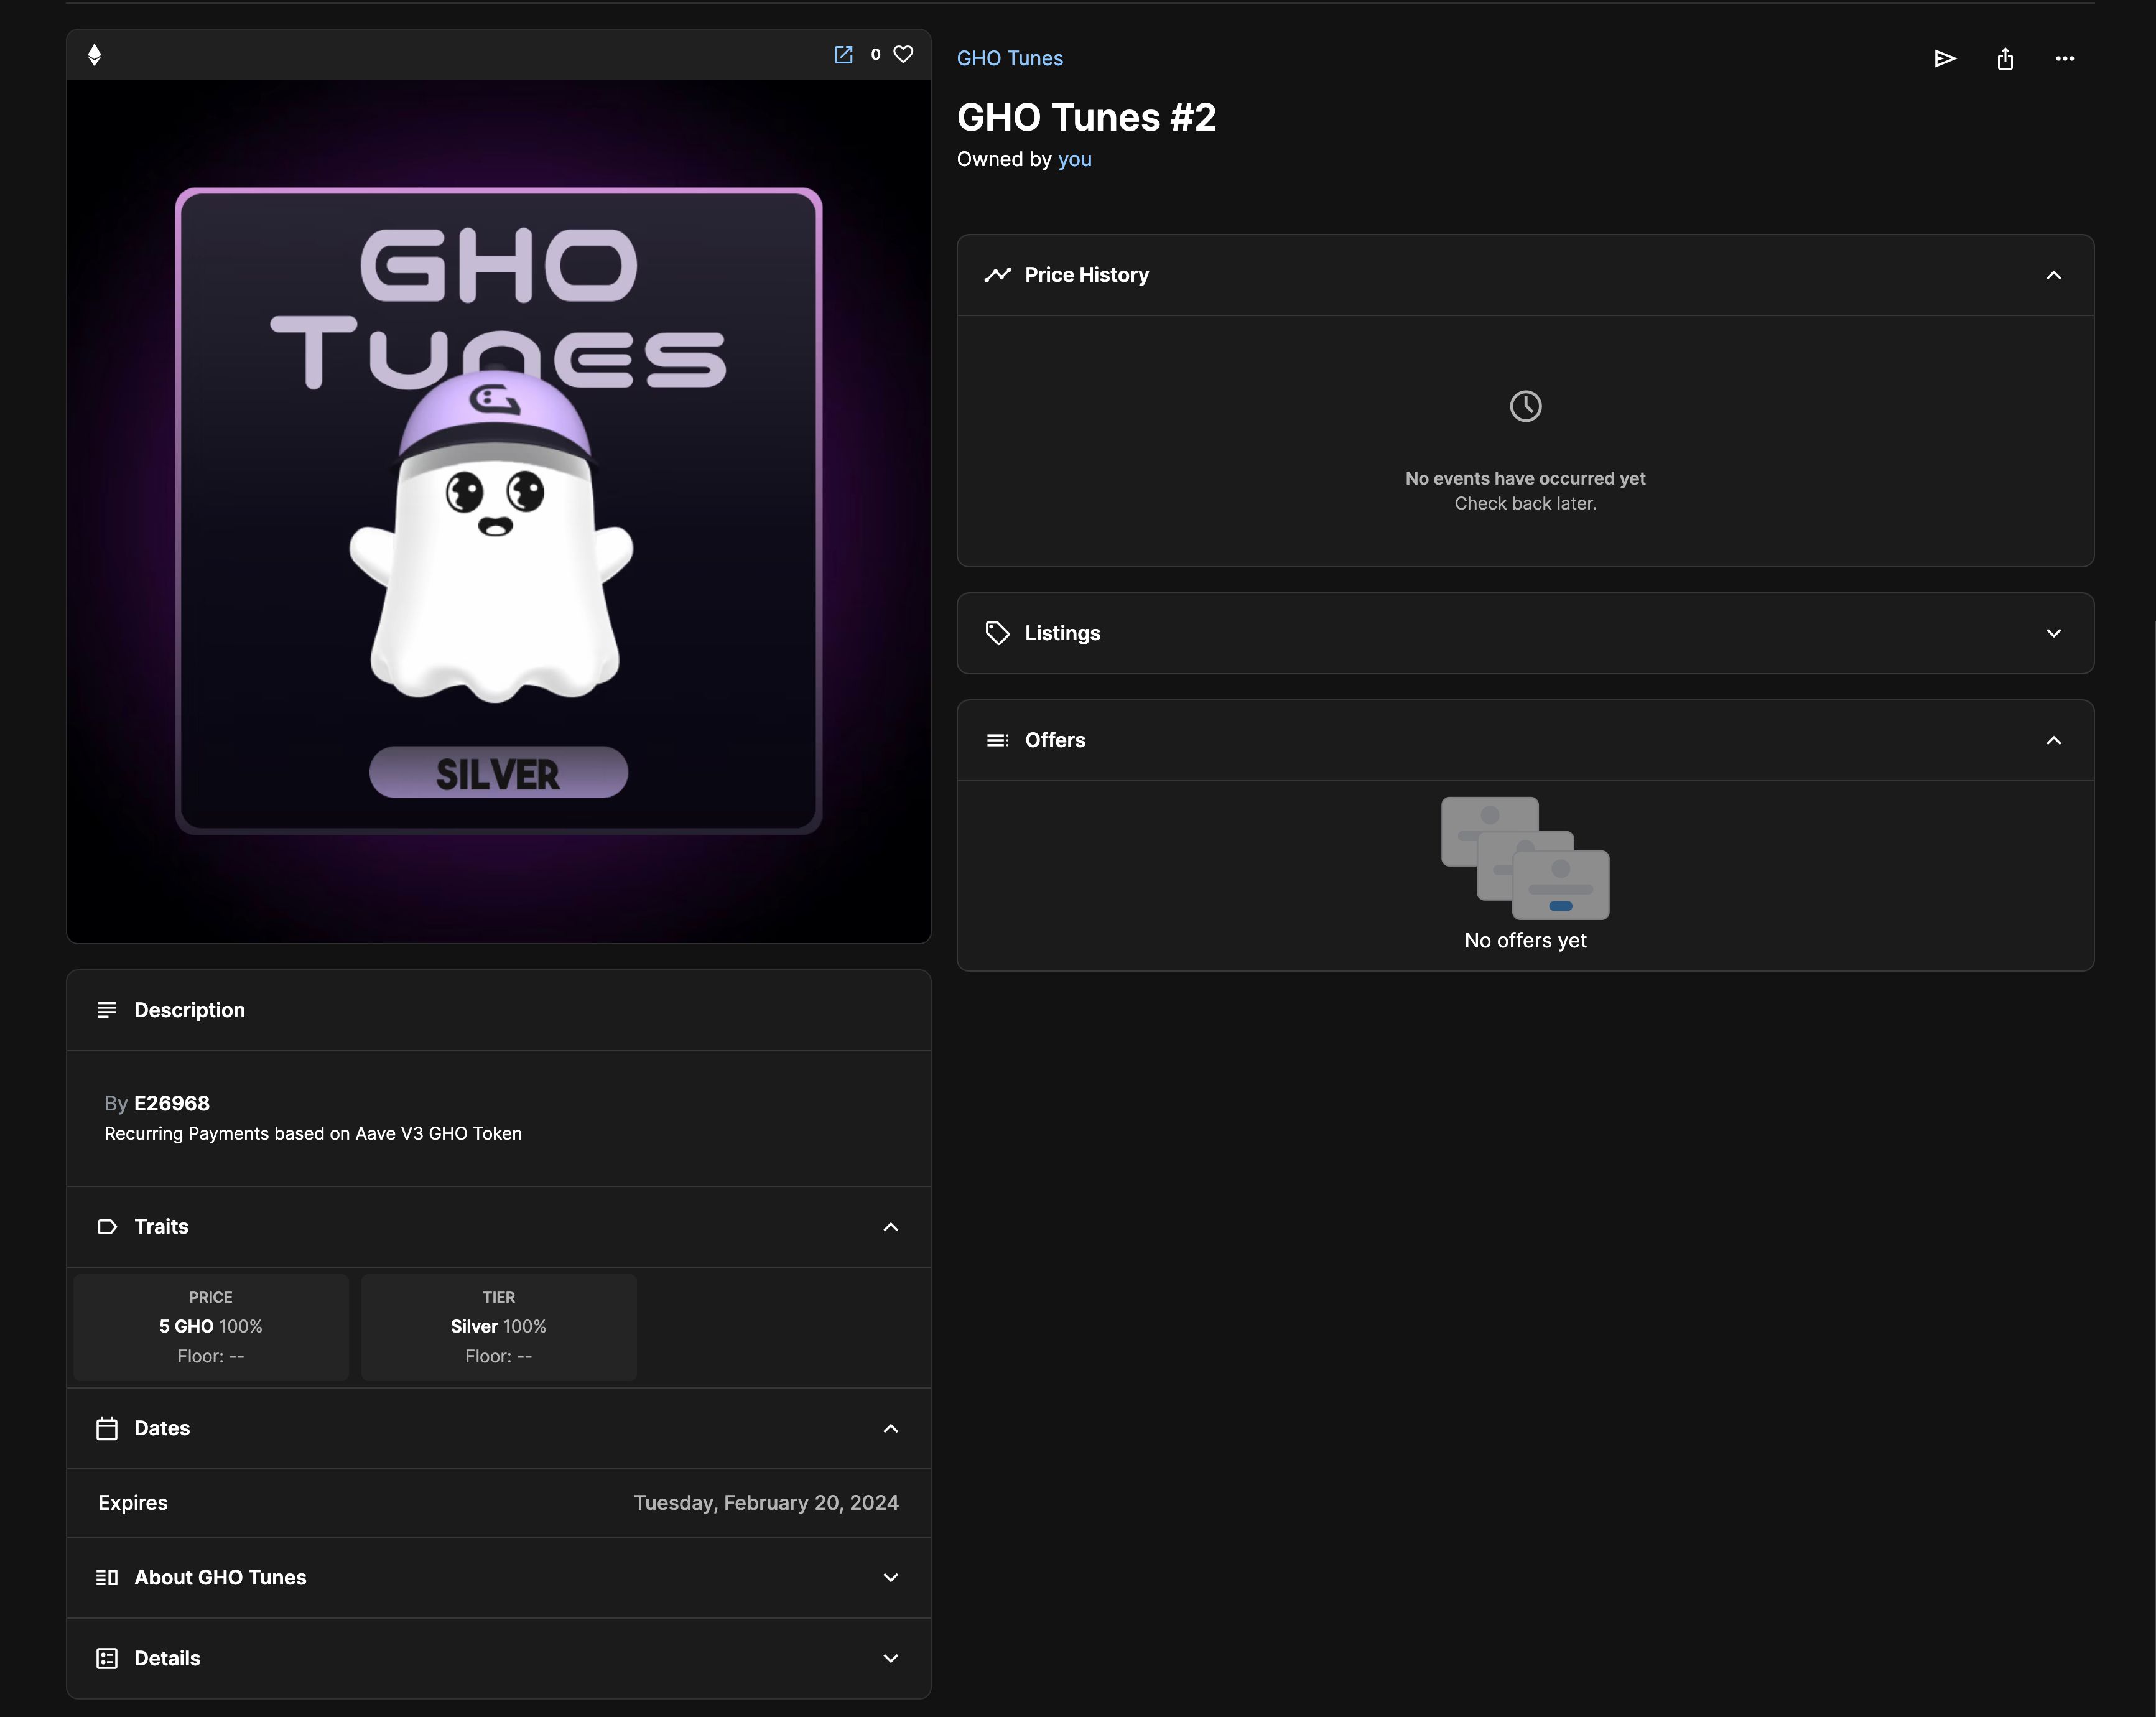This screenshot has height=1717, width=2156.
Task: Collapse the Offers section chevron
Action: (x=2054, y=740)
